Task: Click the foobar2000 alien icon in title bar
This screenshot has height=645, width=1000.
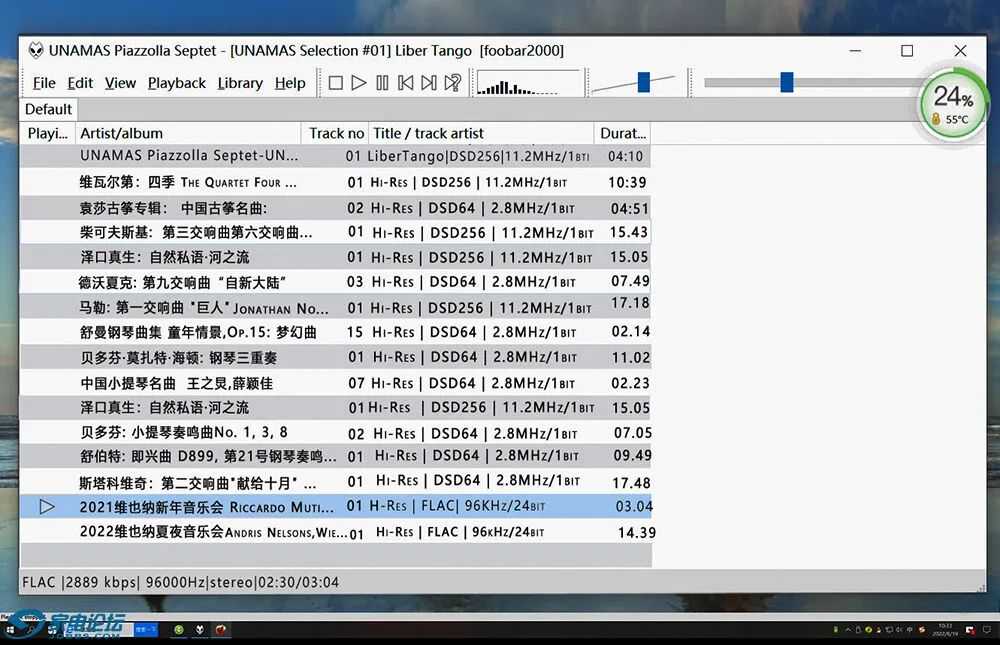Action: [x=36, y=51]
